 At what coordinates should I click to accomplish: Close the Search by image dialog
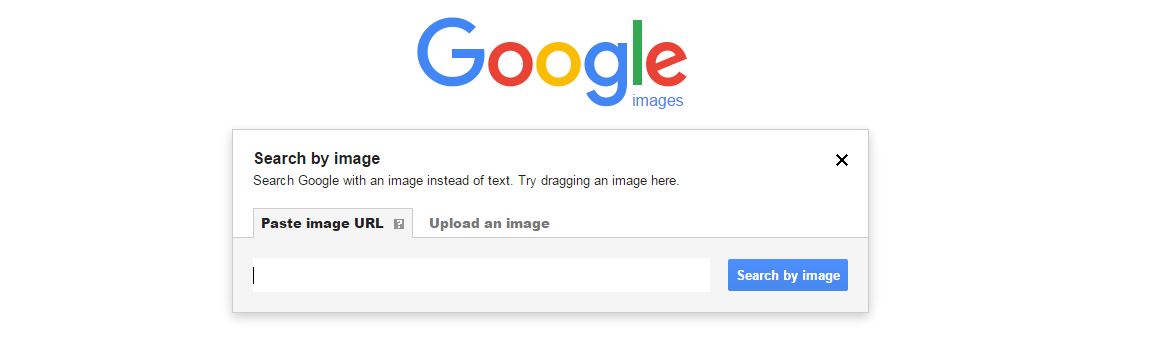click(x=842, y=160)
